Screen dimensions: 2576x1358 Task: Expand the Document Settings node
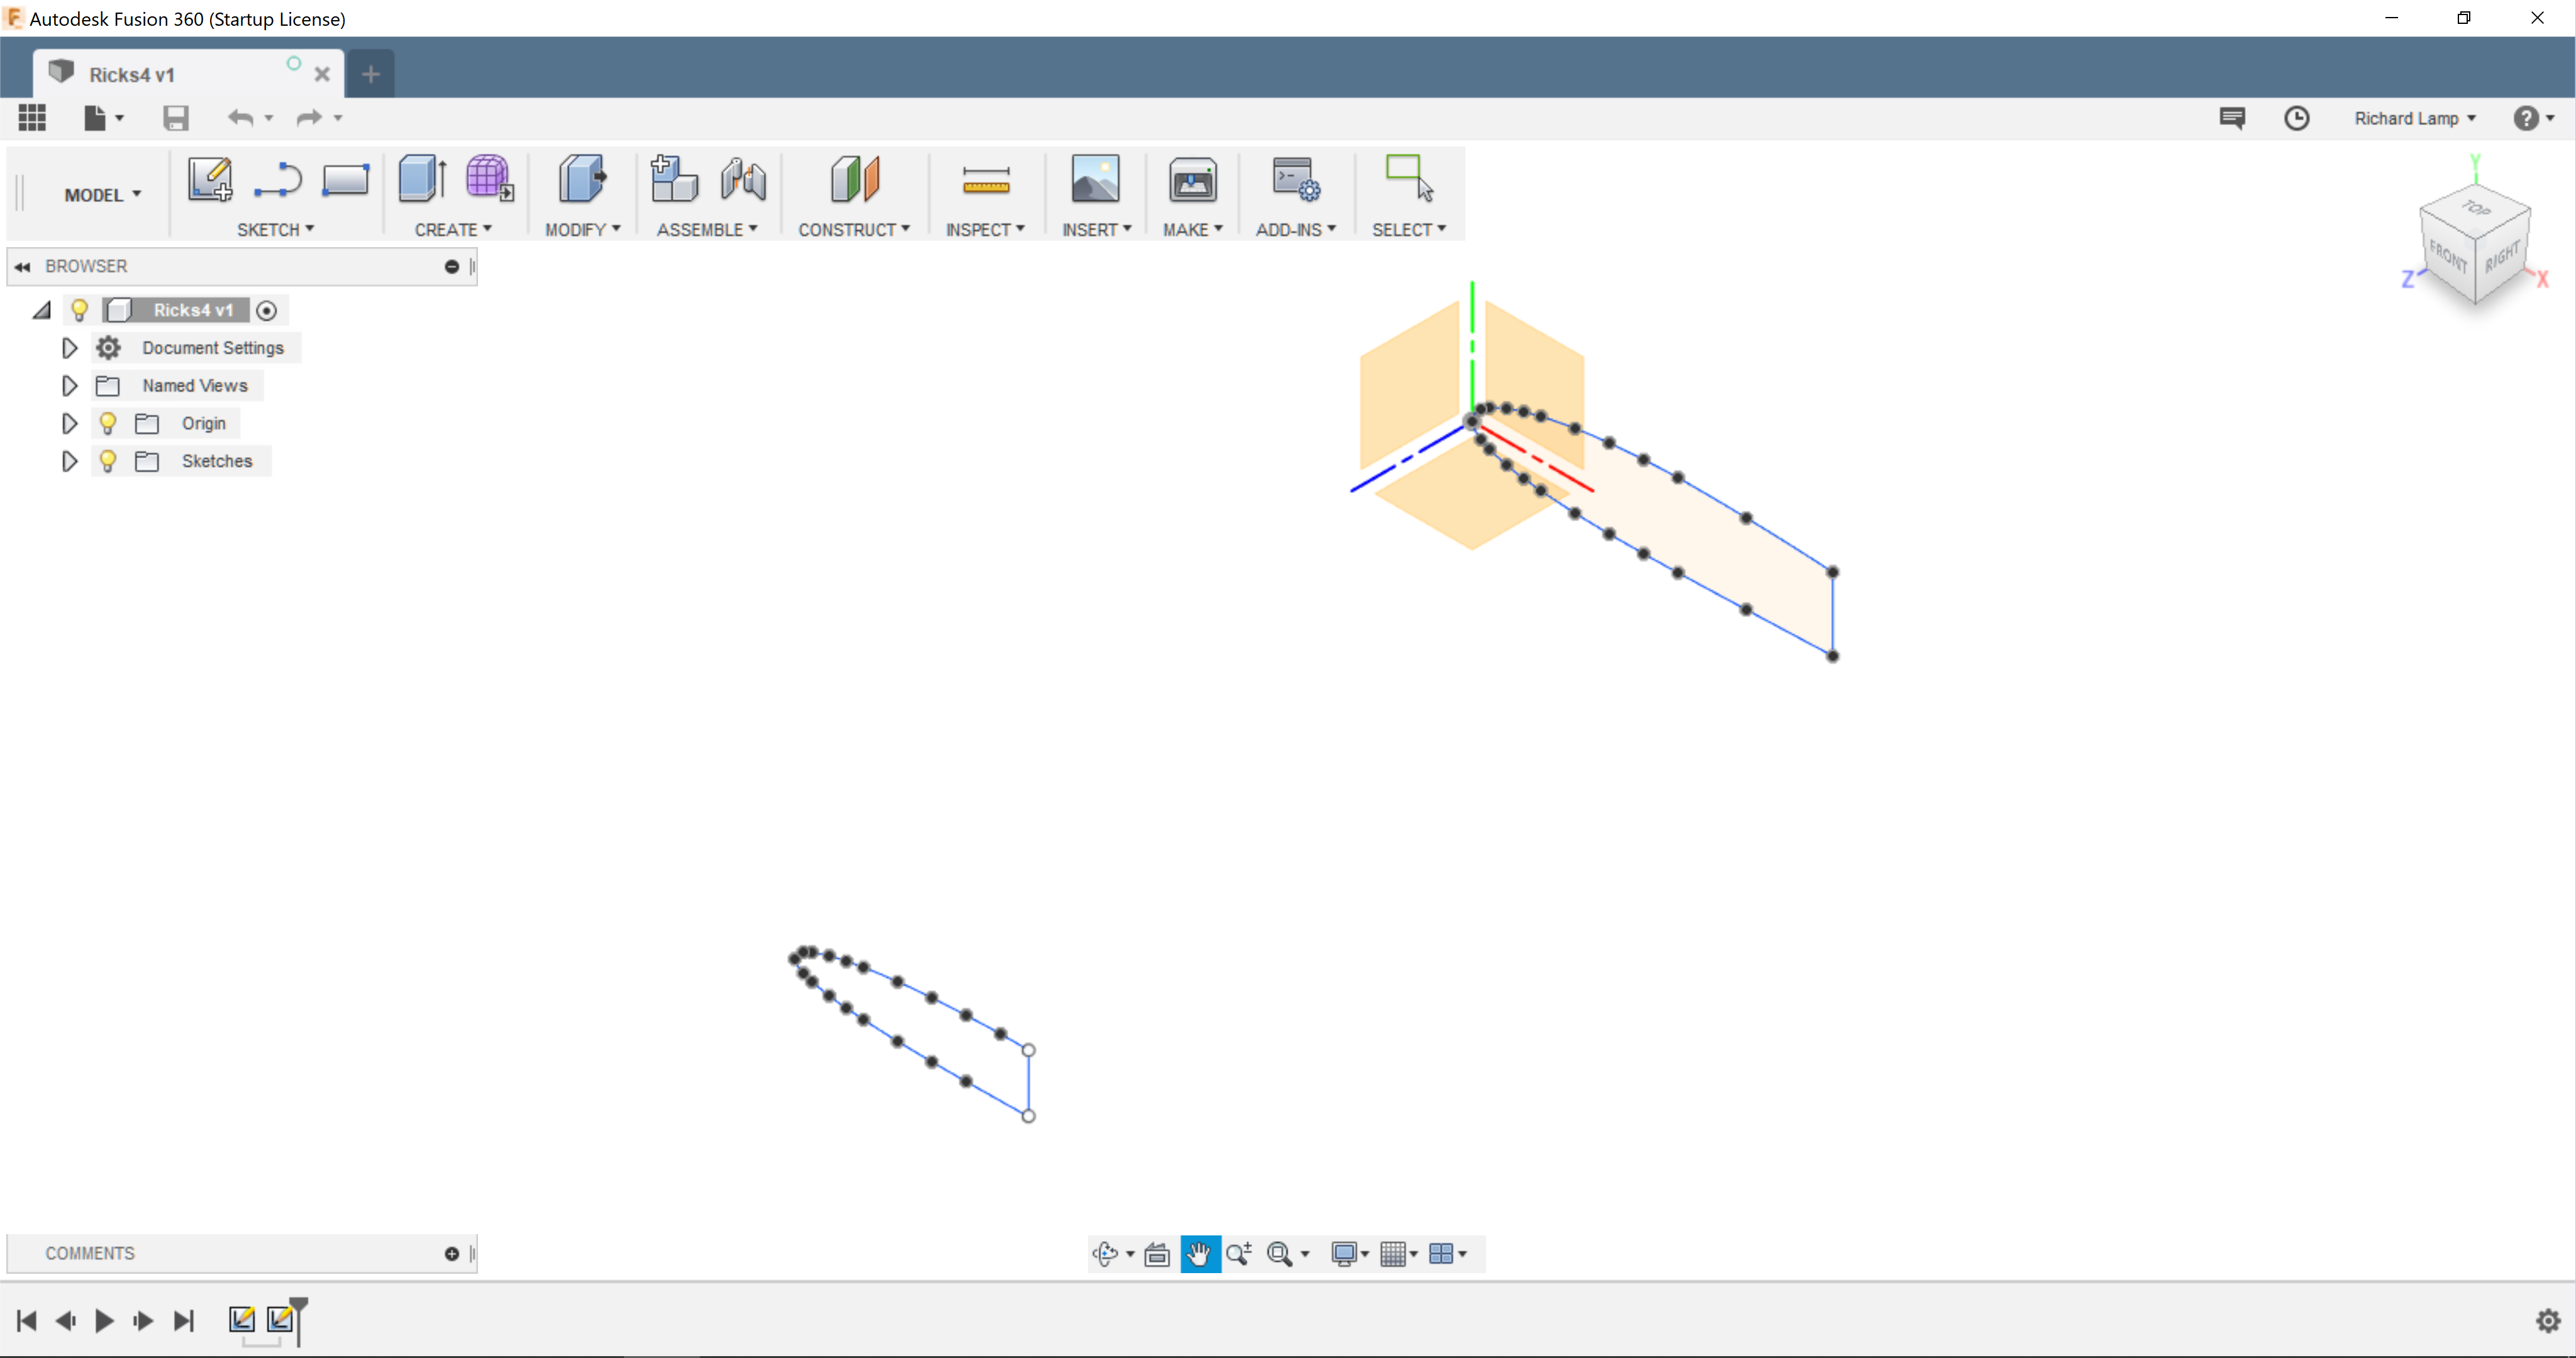69,348
